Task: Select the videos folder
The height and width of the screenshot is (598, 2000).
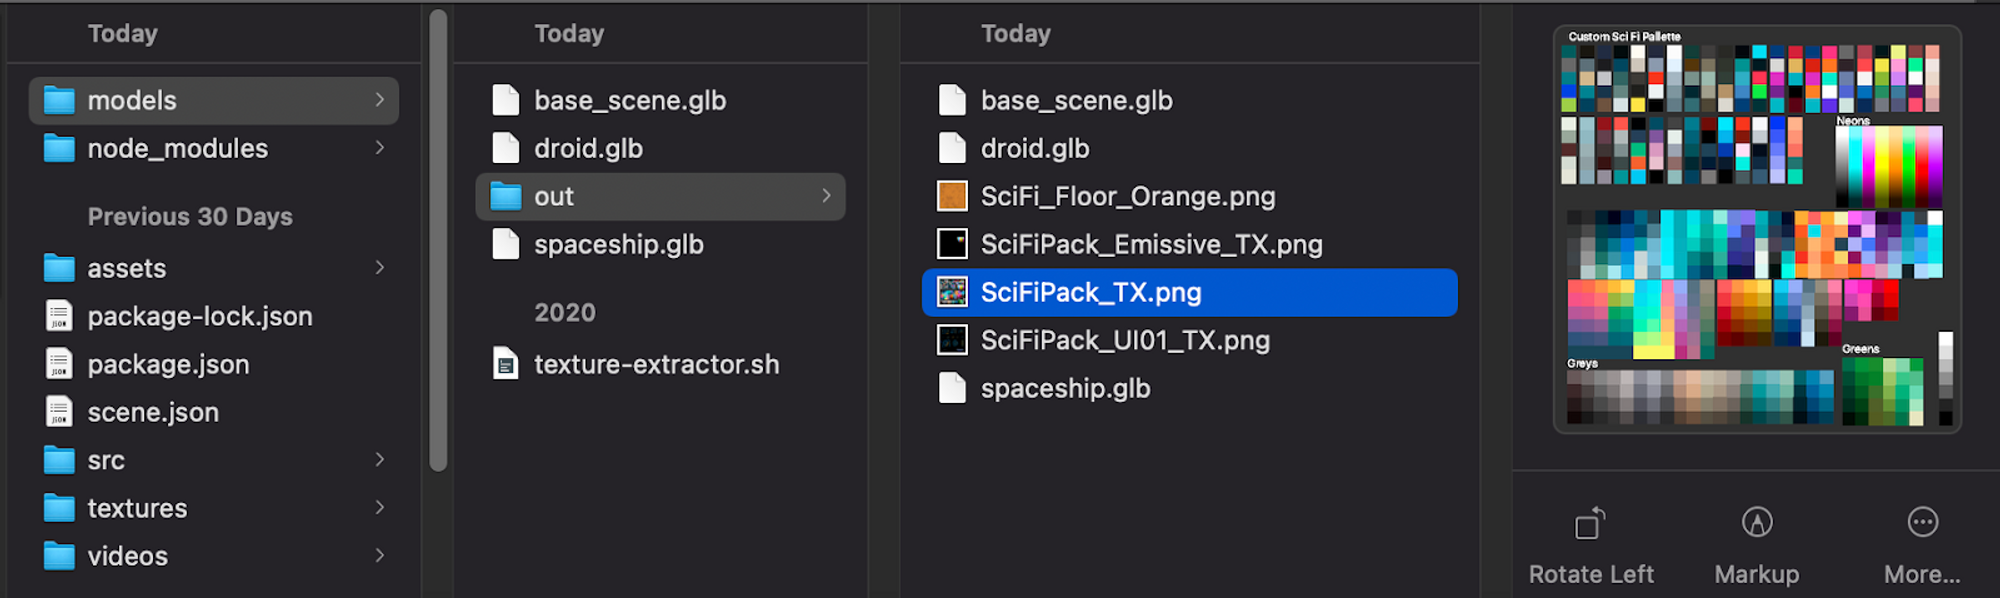Action: point(127,556)
